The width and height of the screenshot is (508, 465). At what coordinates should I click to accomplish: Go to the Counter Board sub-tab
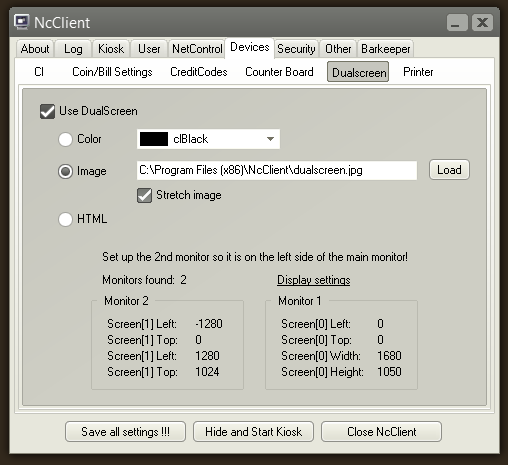[x=279, y=72]
